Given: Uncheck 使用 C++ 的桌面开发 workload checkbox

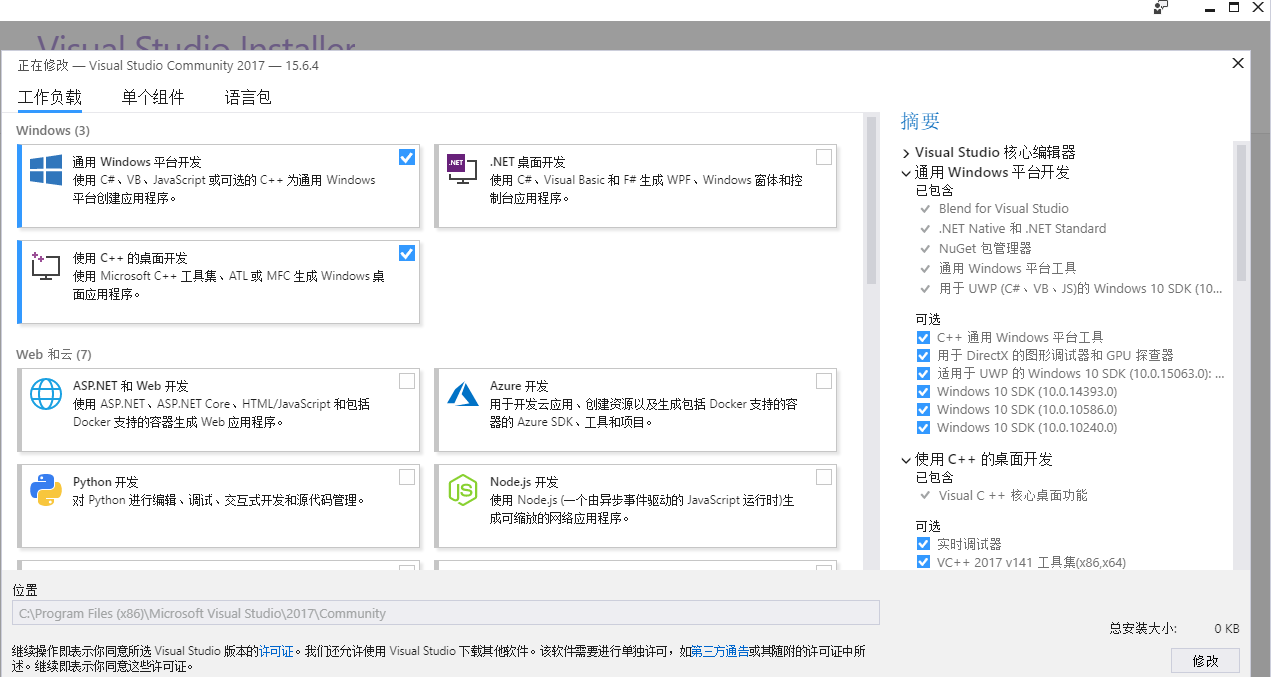Looking at the screenshot, I should (x=407, y=253).
